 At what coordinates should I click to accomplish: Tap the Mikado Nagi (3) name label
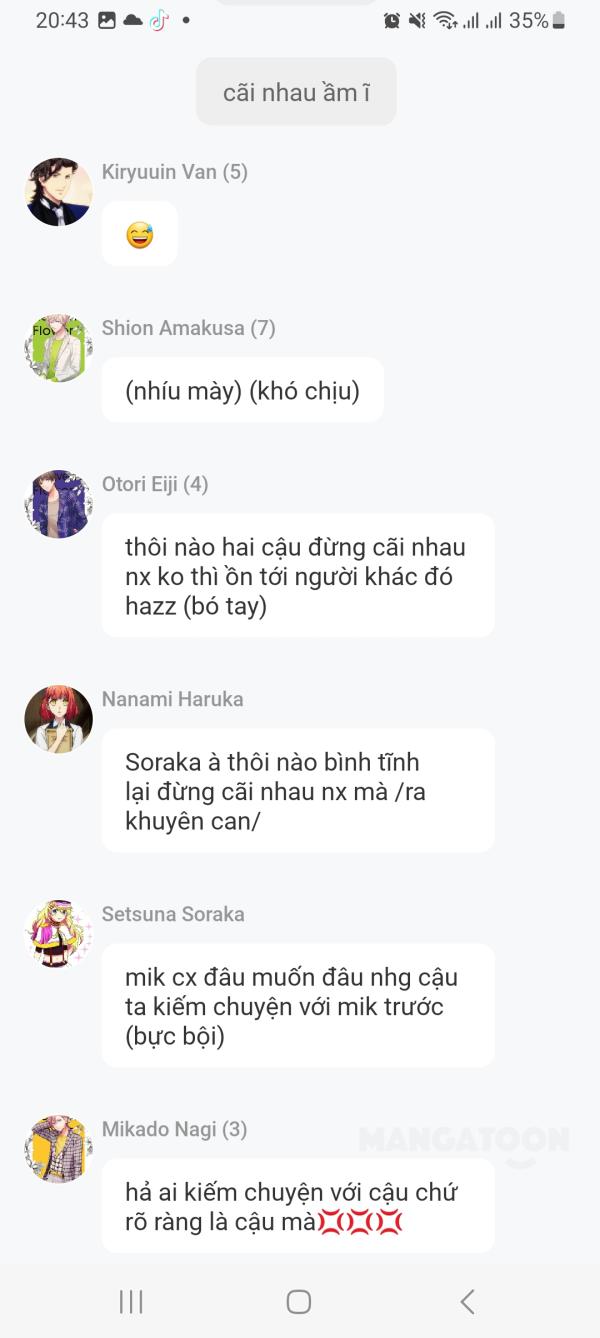point(175,1129)
